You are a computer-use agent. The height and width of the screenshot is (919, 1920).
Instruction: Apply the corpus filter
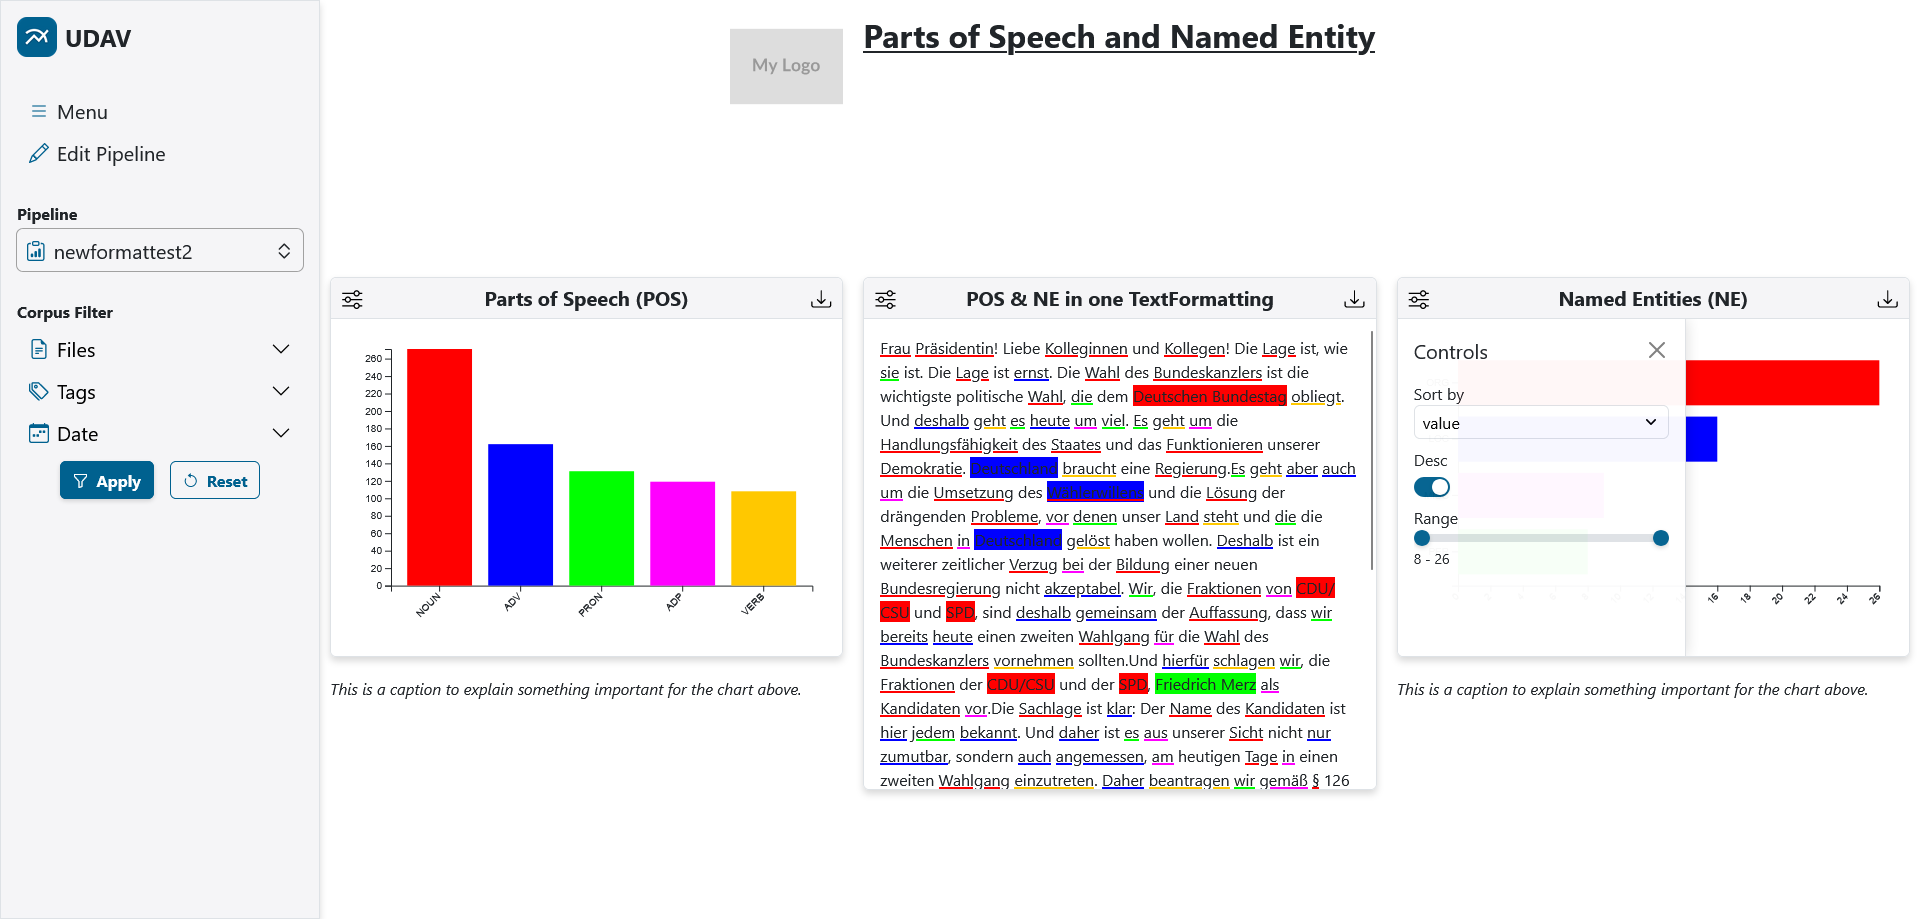click(106, 480)
